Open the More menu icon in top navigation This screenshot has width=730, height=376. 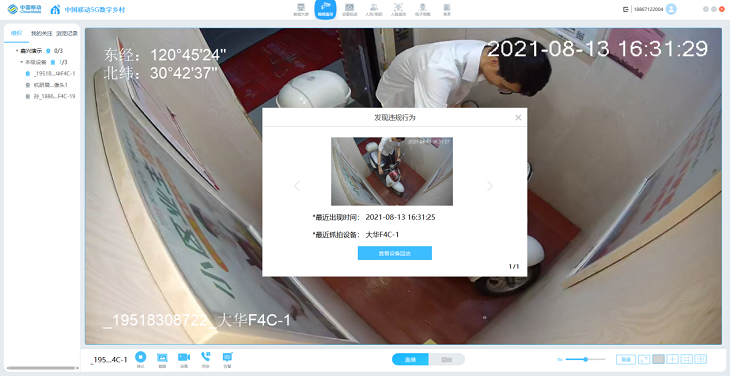coord(447,9)
